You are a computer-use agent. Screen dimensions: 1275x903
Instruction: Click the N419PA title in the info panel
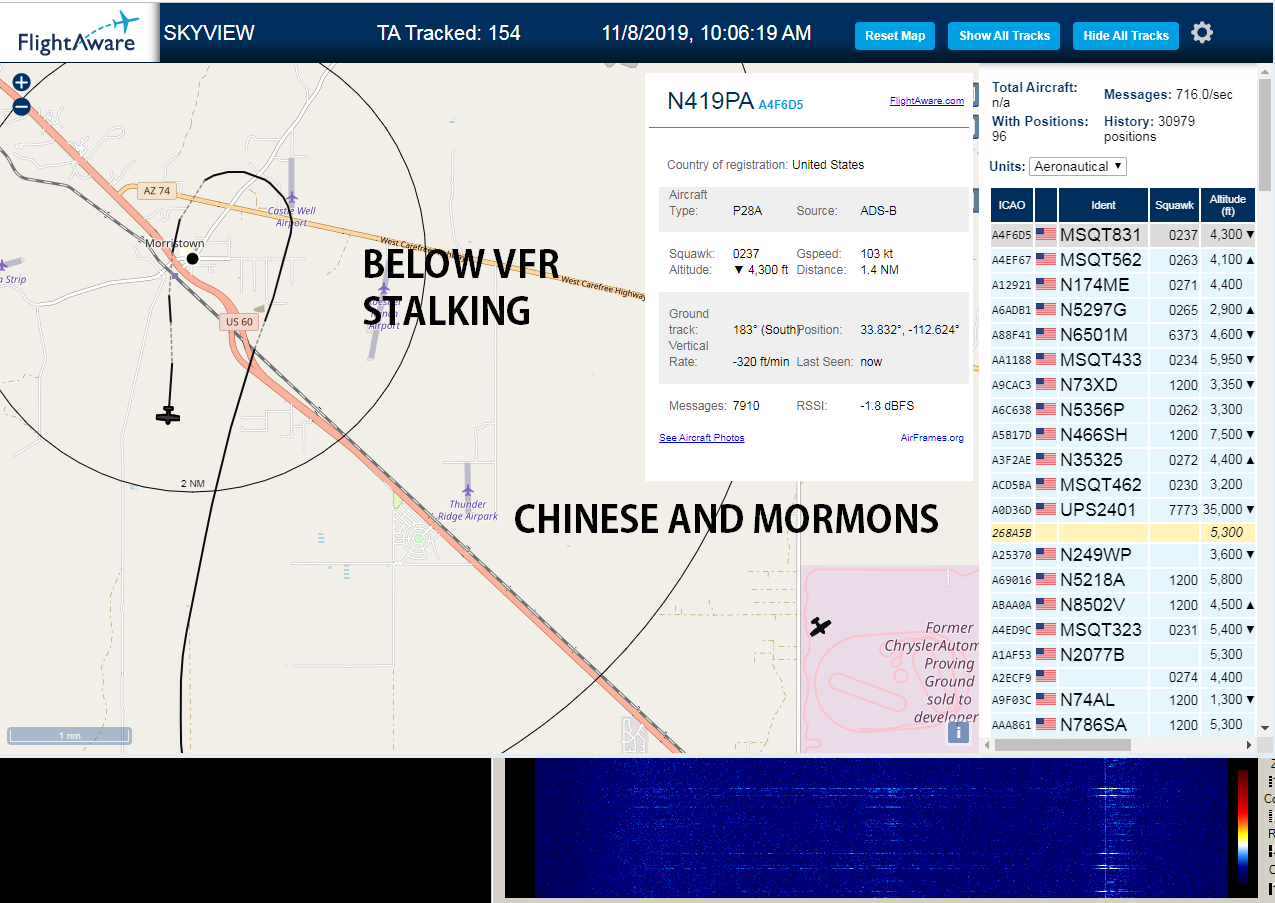(x=709, y=101)
